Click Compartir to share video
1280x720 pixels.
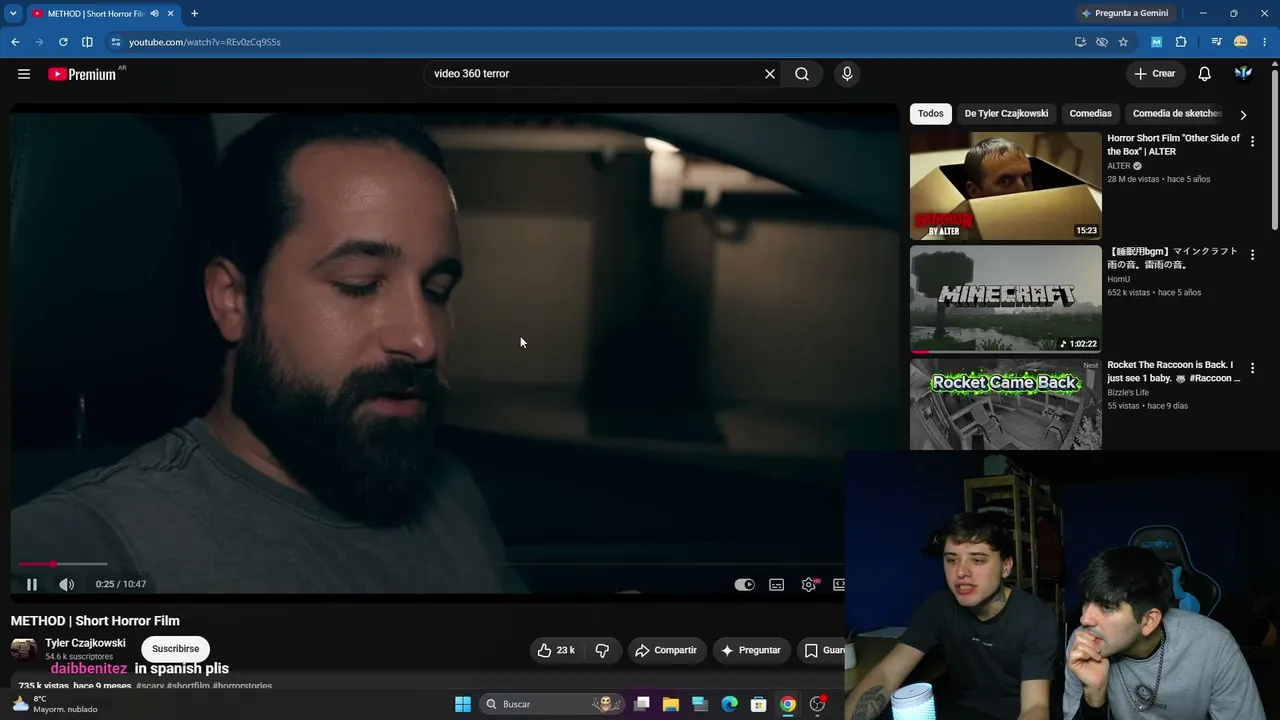coord(665,650)
